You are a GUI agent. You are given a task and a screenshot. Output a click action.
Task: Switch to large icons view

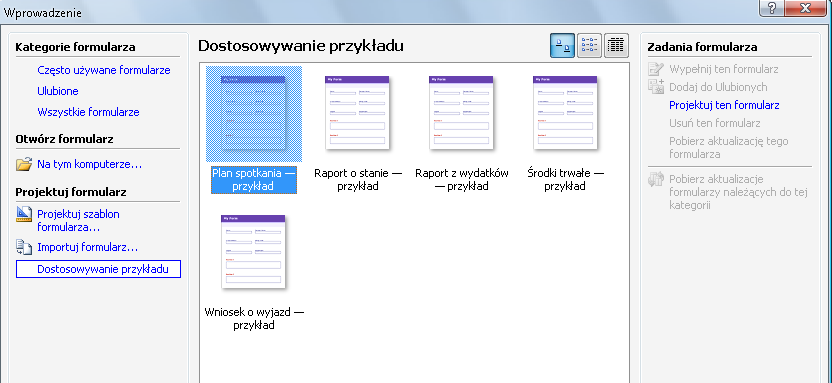[x=562, y=46]
